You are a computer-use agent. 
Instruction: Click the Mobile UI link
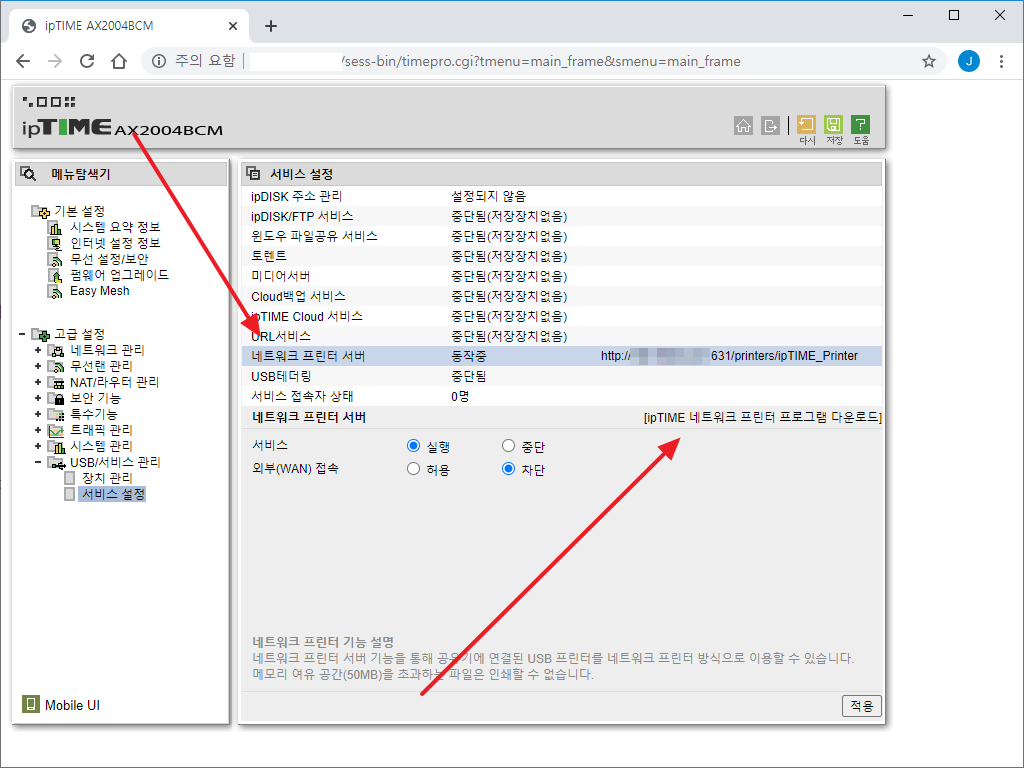(x=72, y=705)
